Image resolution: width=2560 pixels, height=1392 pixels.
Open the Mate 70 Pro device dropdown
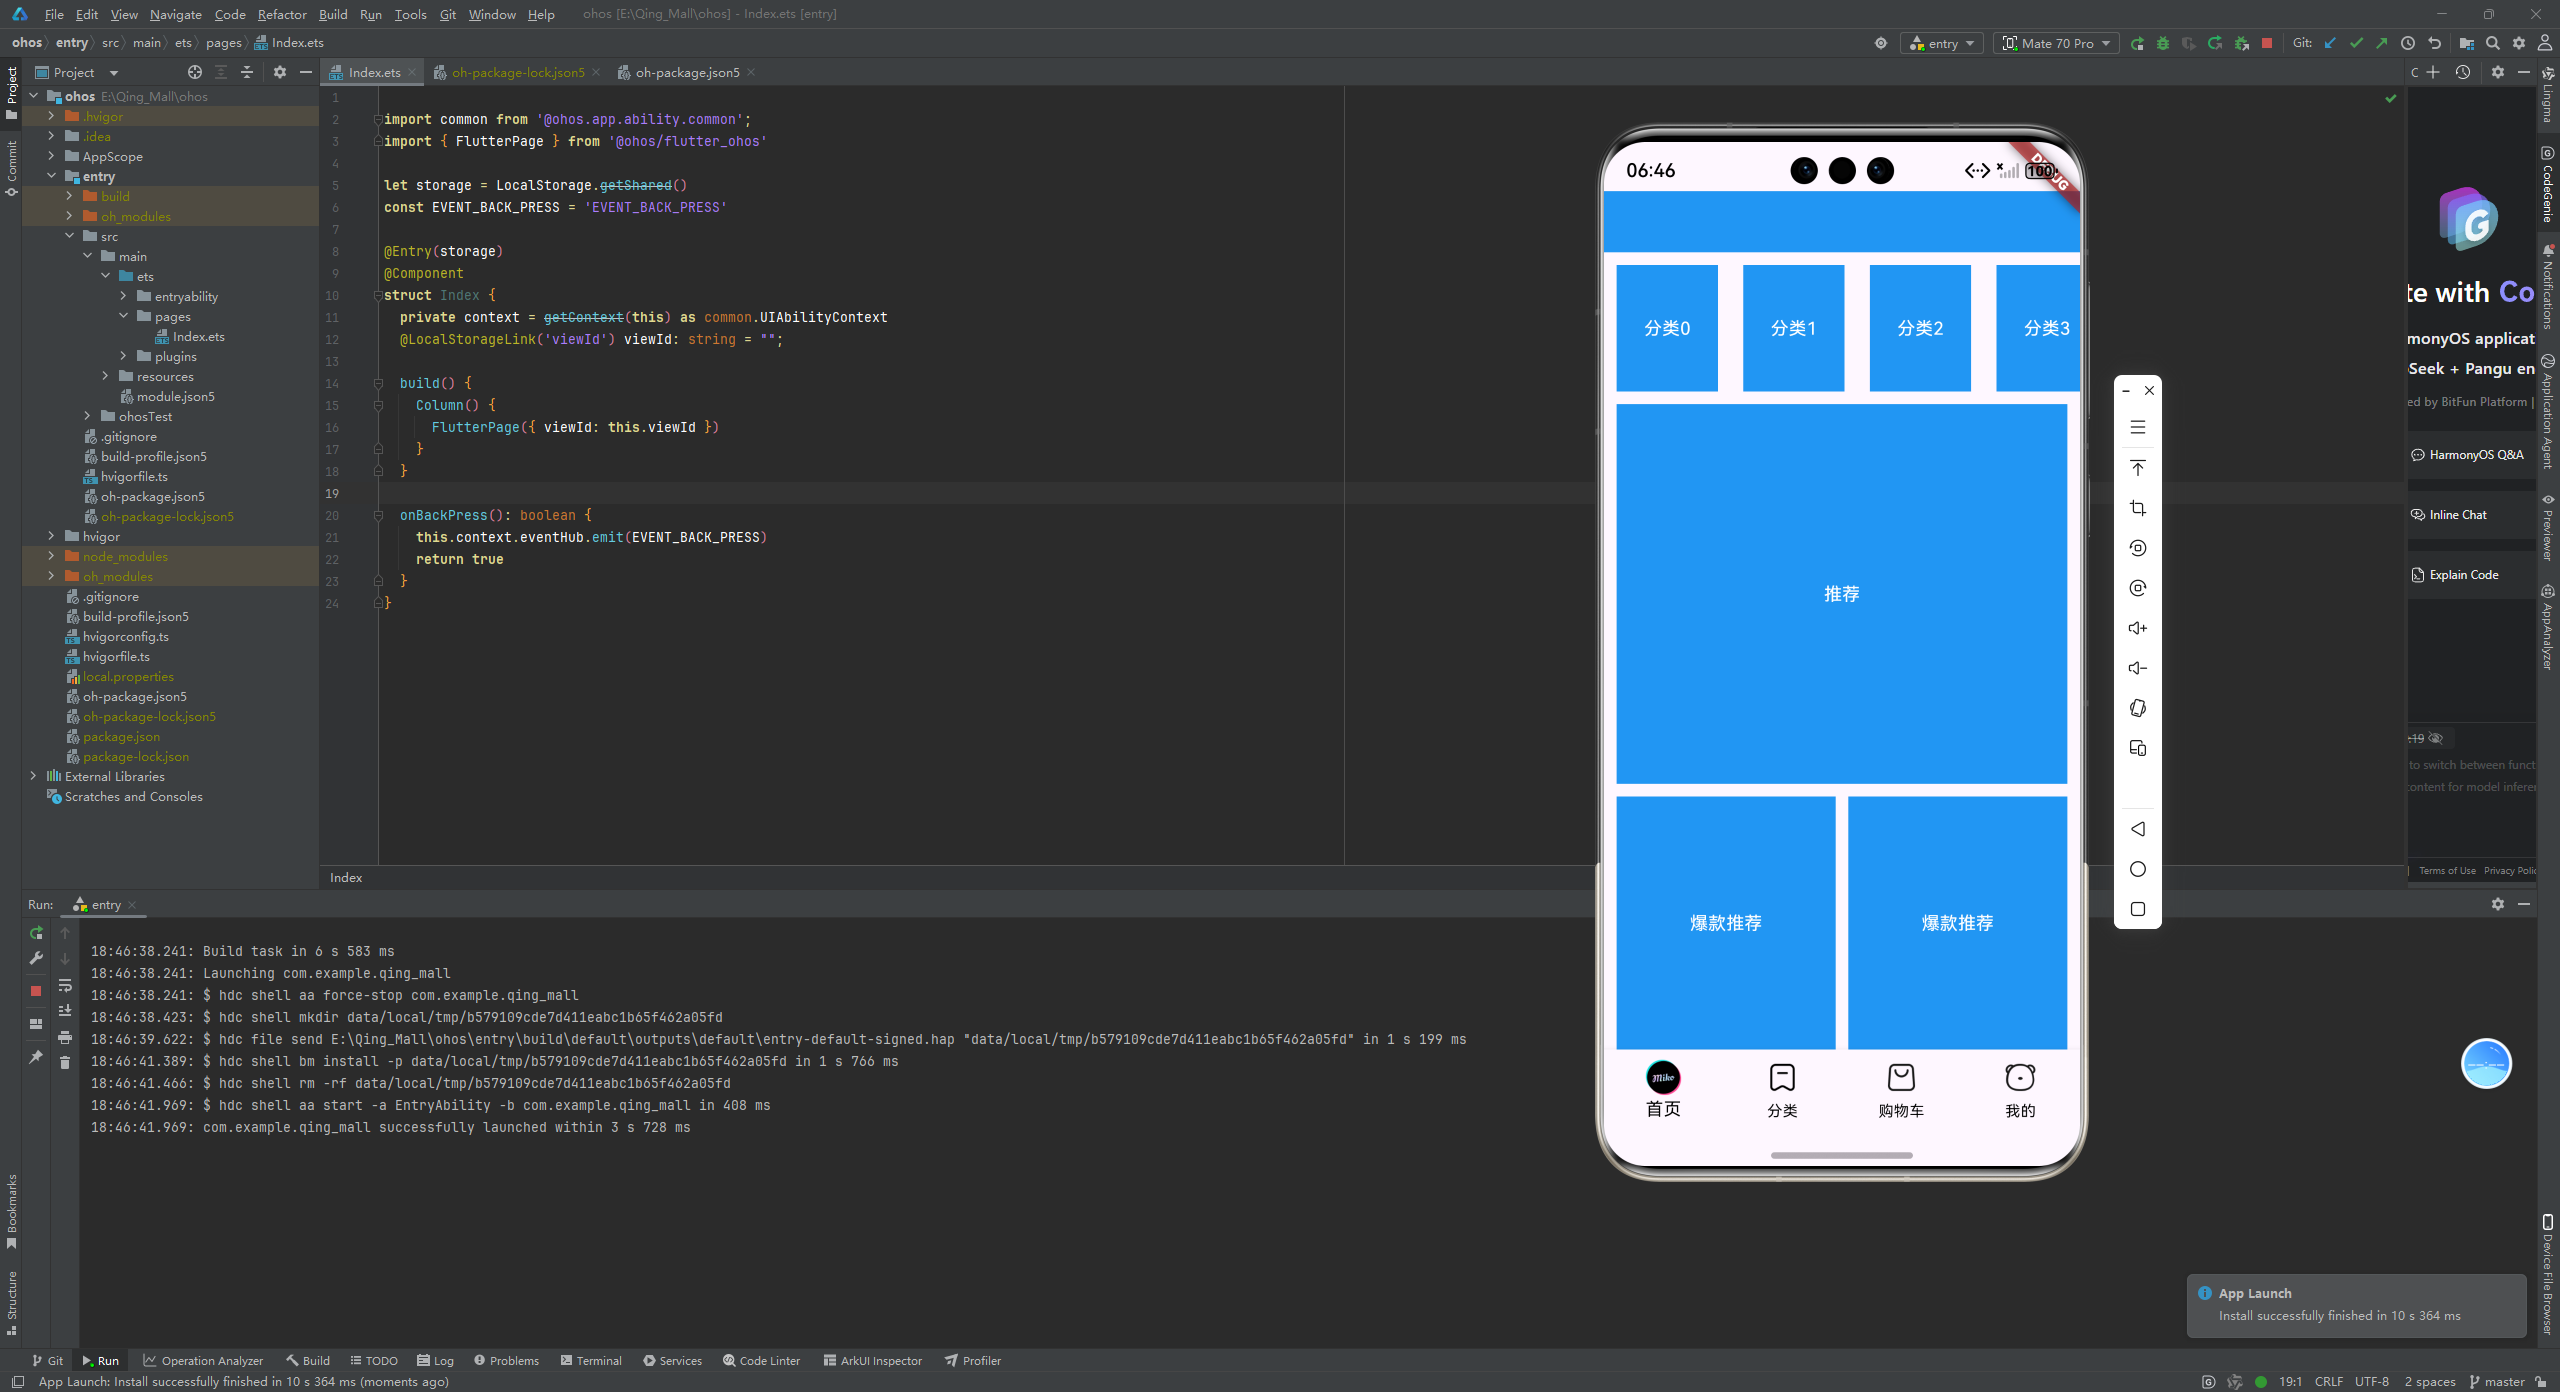point(2057,43)
